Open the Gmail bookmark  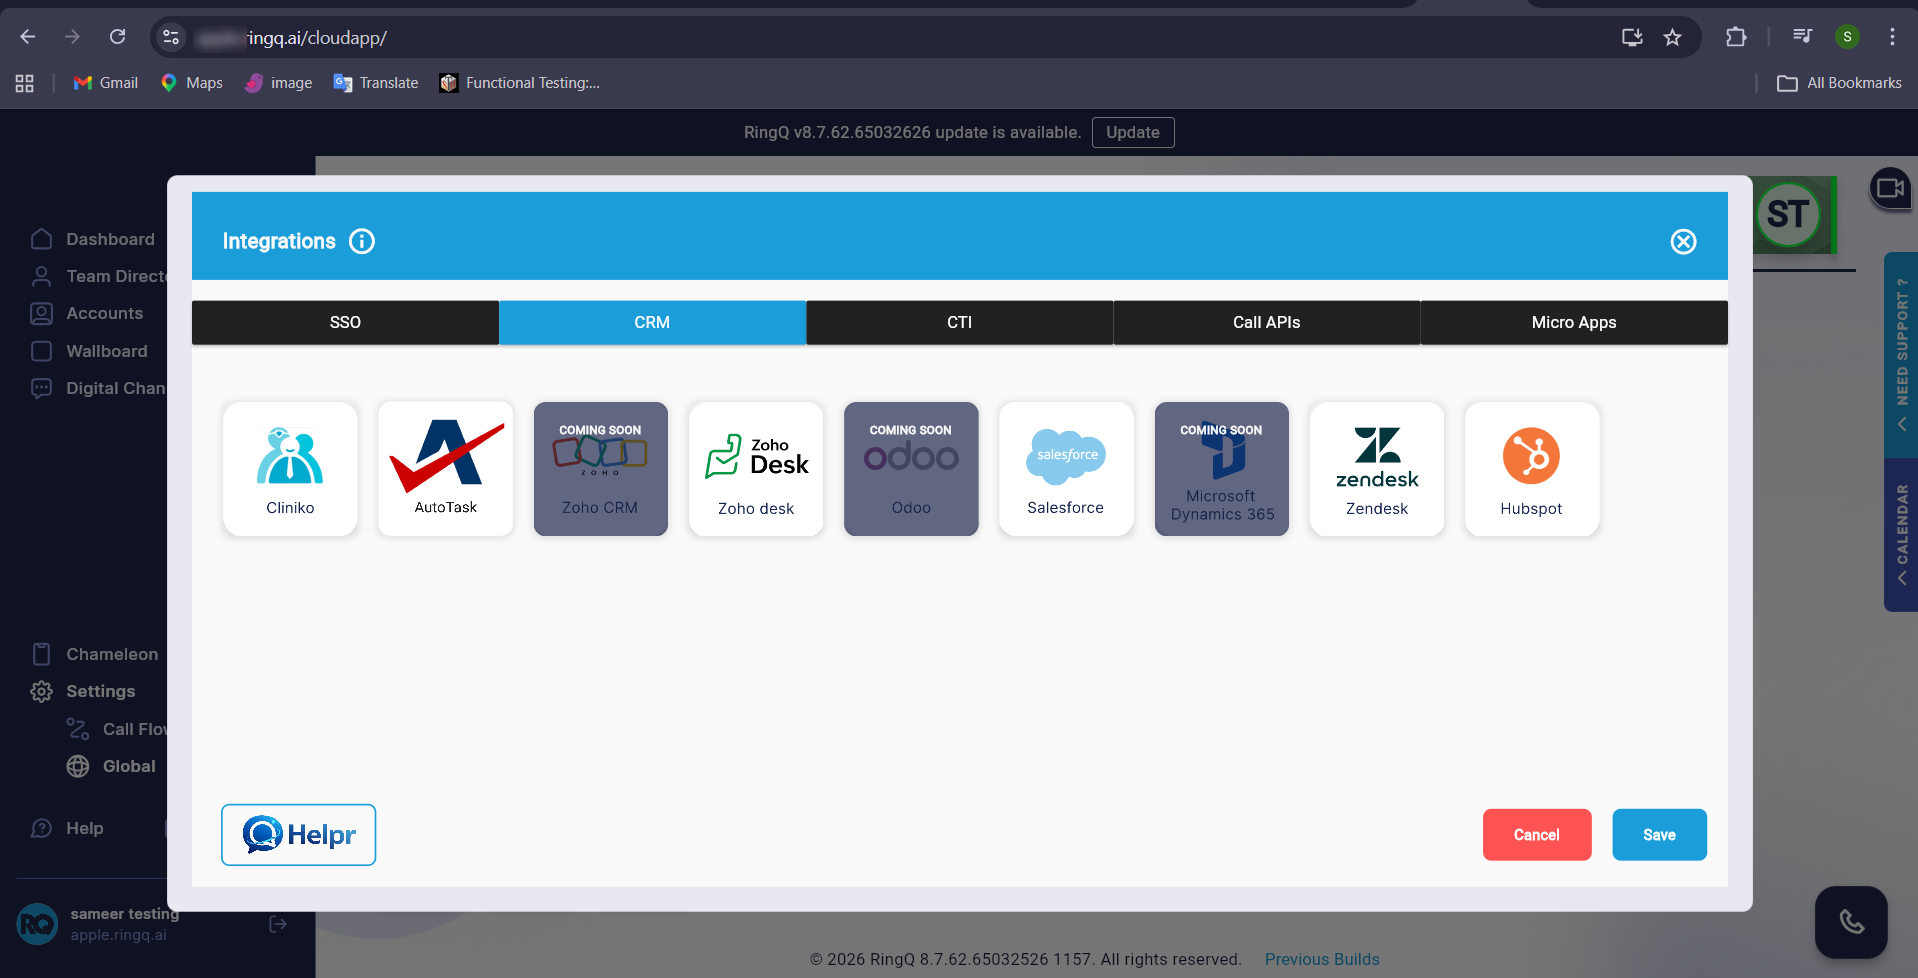106,83
